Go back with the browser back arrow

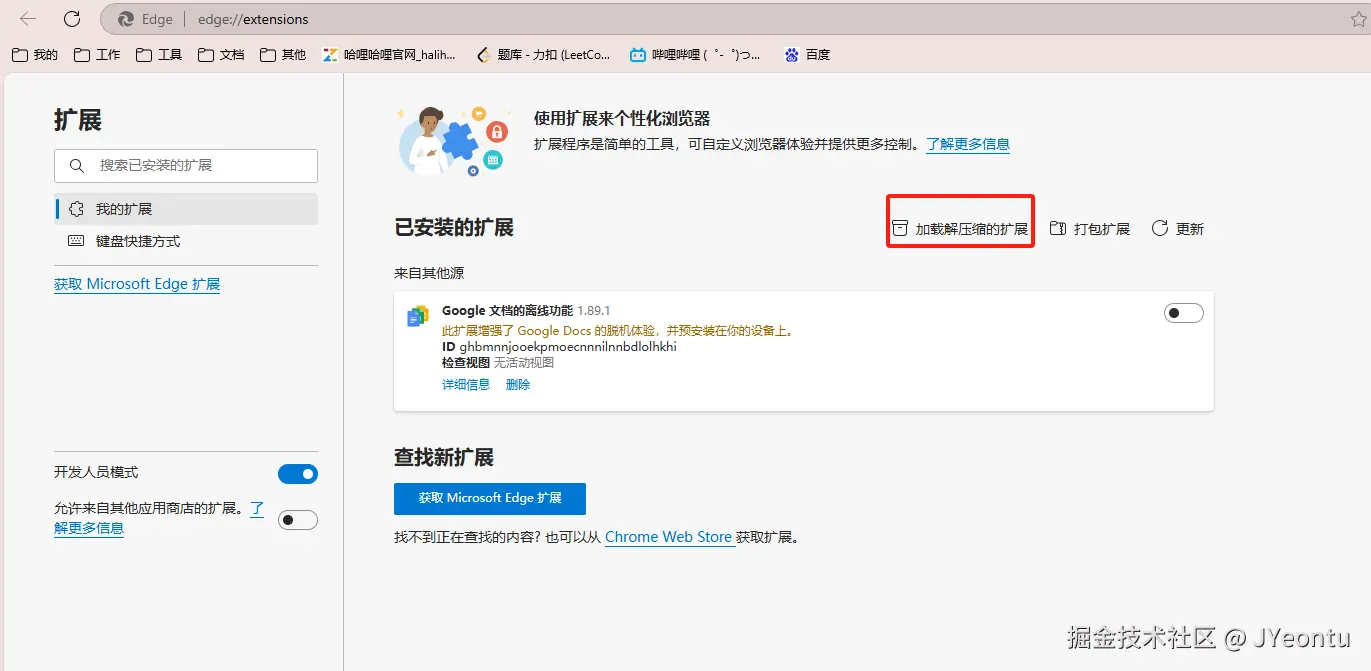28,19
